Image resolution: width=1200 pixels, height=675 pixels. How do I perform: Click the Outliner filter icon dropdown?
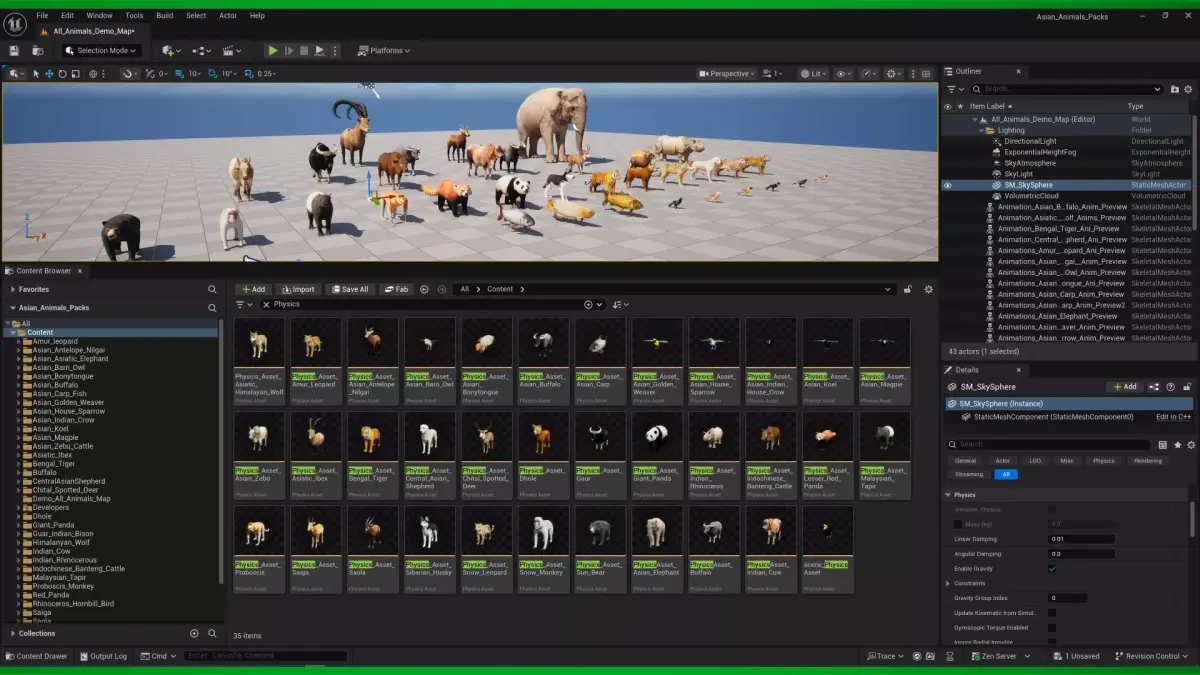(x=954, y=89)
